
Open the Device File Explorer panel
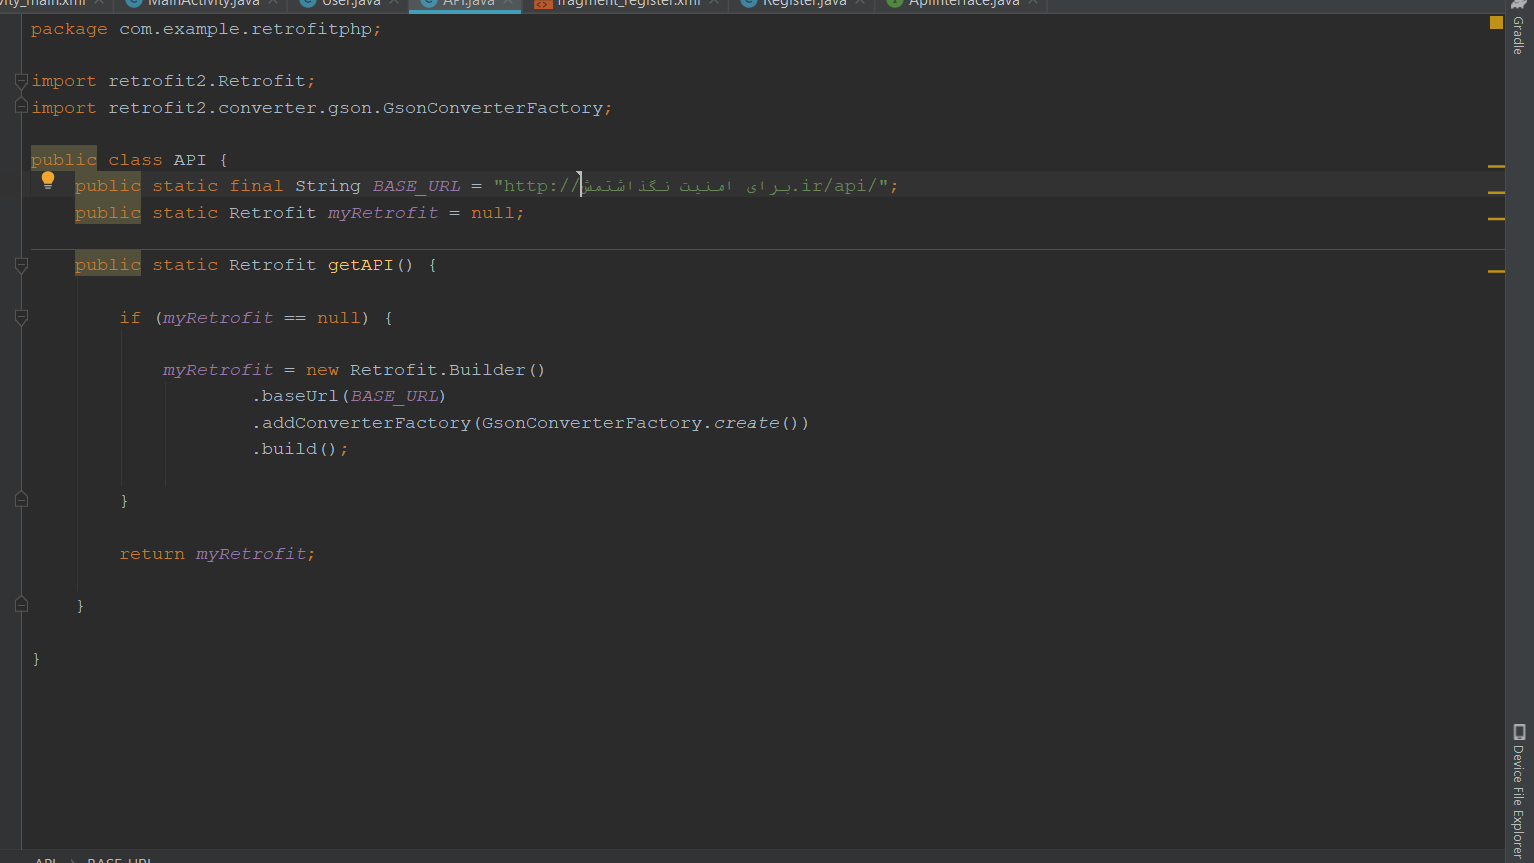[1517, 790]
